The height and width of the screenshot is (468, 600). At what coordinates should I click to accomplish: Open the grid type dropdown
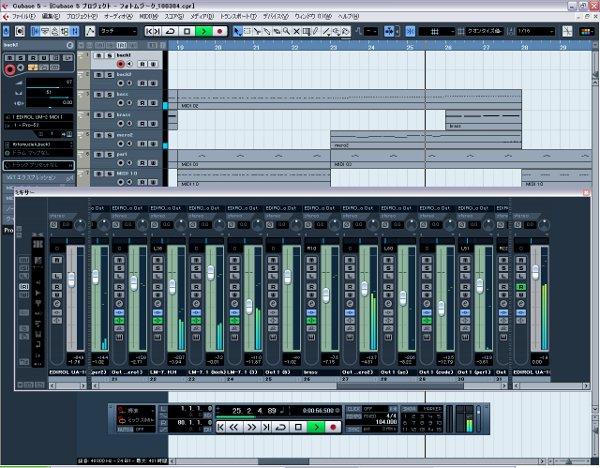[x=437, y=31]
